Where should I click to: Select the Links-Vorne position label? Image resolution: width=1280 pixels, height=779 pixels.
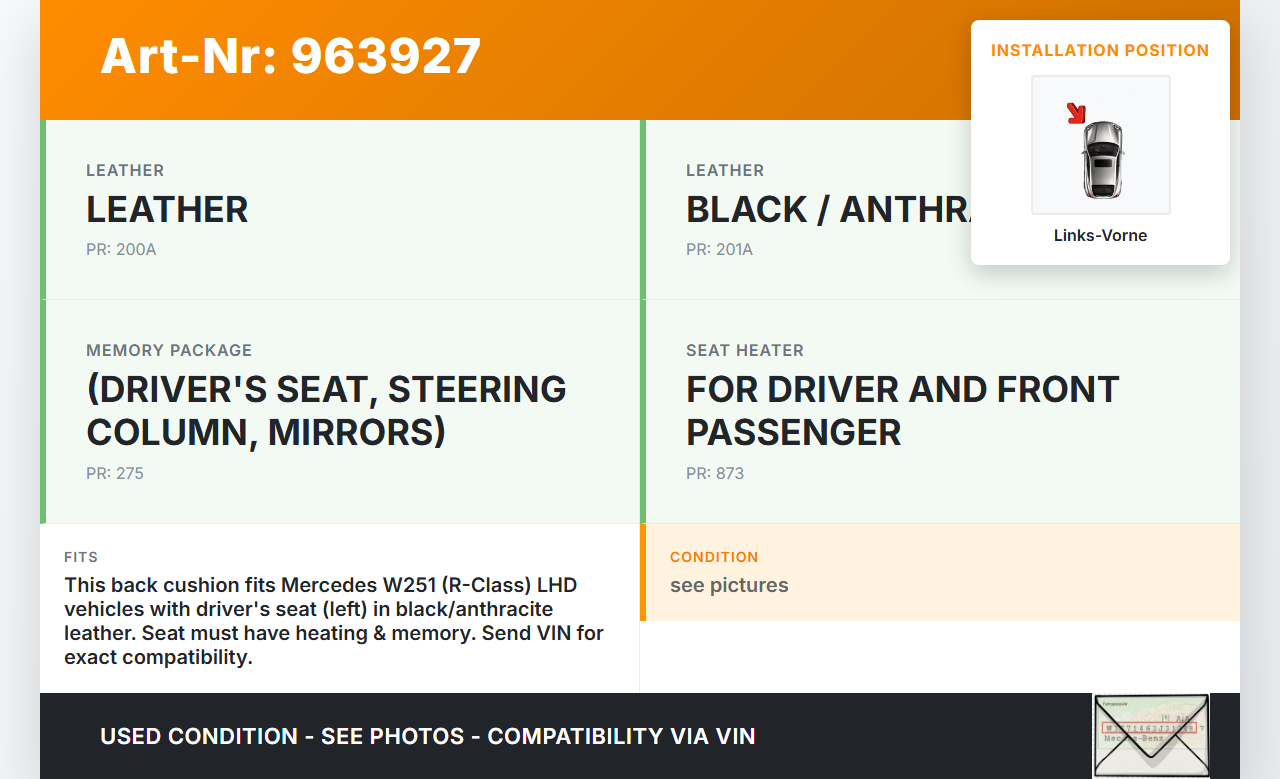tap(1100, 236)
